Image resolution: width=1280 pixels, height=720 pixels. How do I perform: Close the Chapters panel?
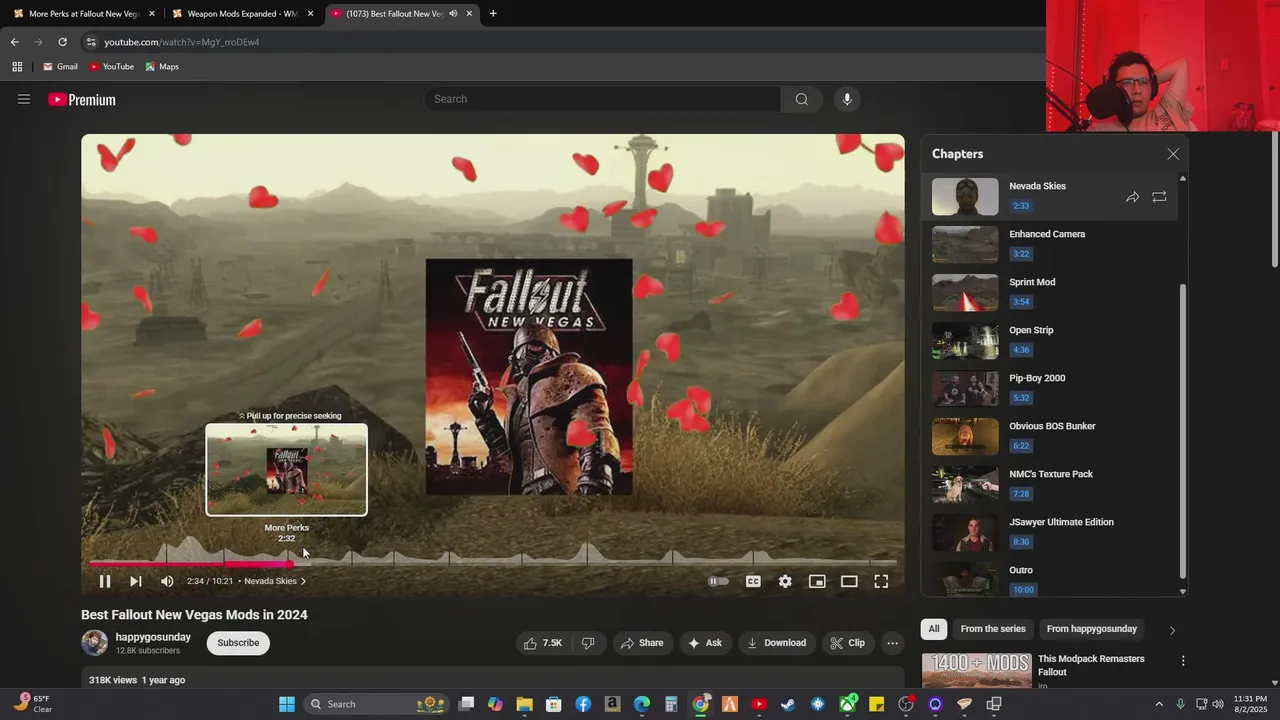point(1173,154)
